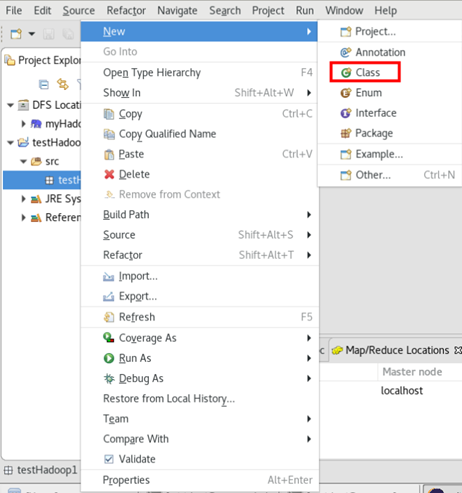This screenshot has height=493, width=462.
Task: Select Paste in context menu
Action: coord(199,154)
